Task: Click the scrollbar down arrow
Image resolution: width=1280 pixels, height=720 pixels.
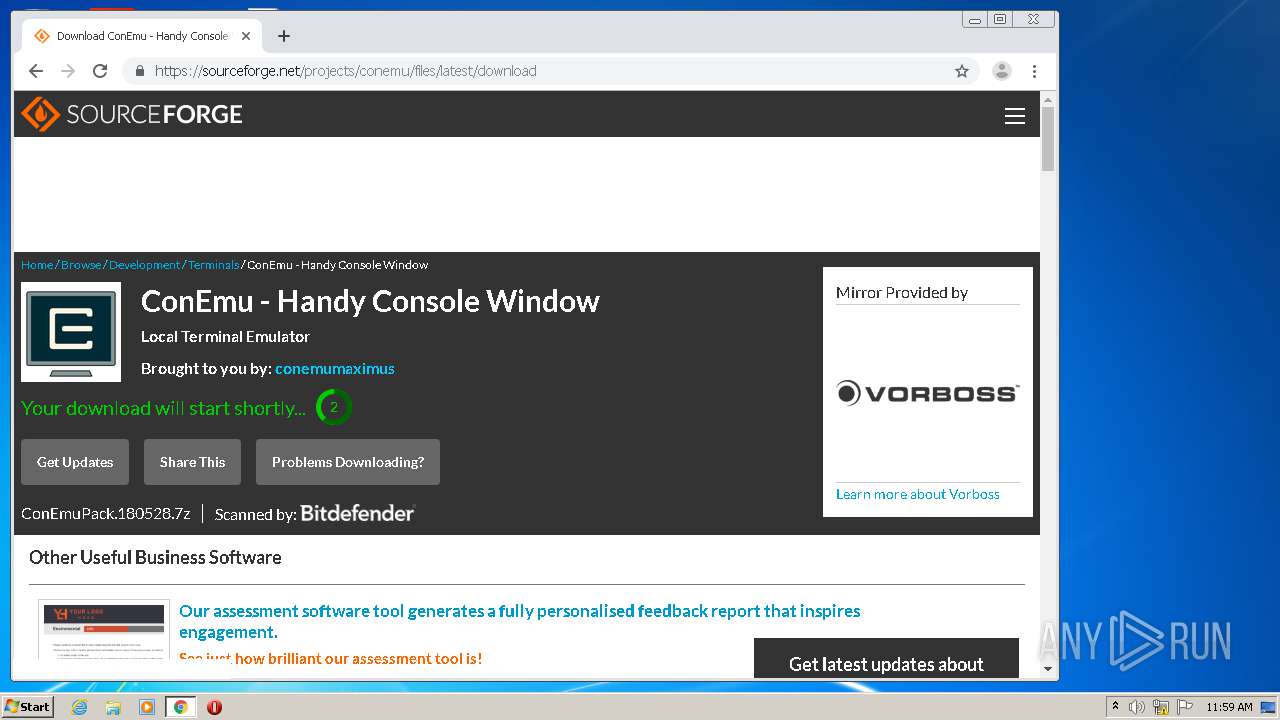Action: point(1048,669)
